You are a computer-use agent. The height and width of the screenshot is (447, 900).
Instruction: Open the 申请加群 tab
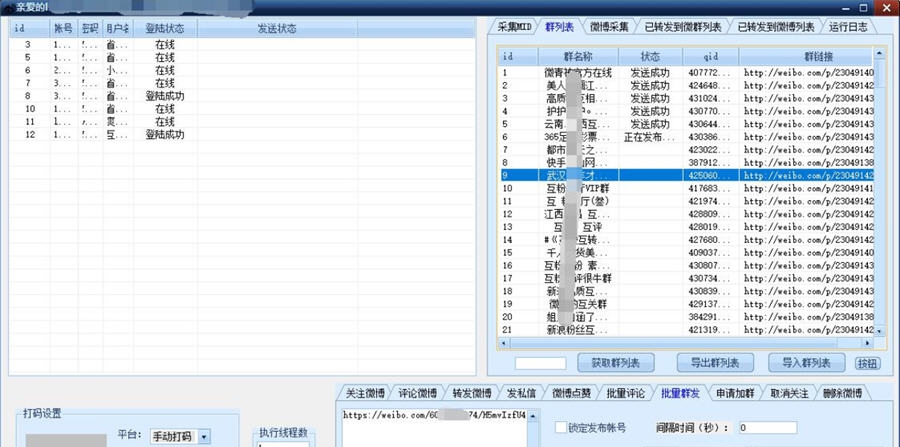click(734, 393)
